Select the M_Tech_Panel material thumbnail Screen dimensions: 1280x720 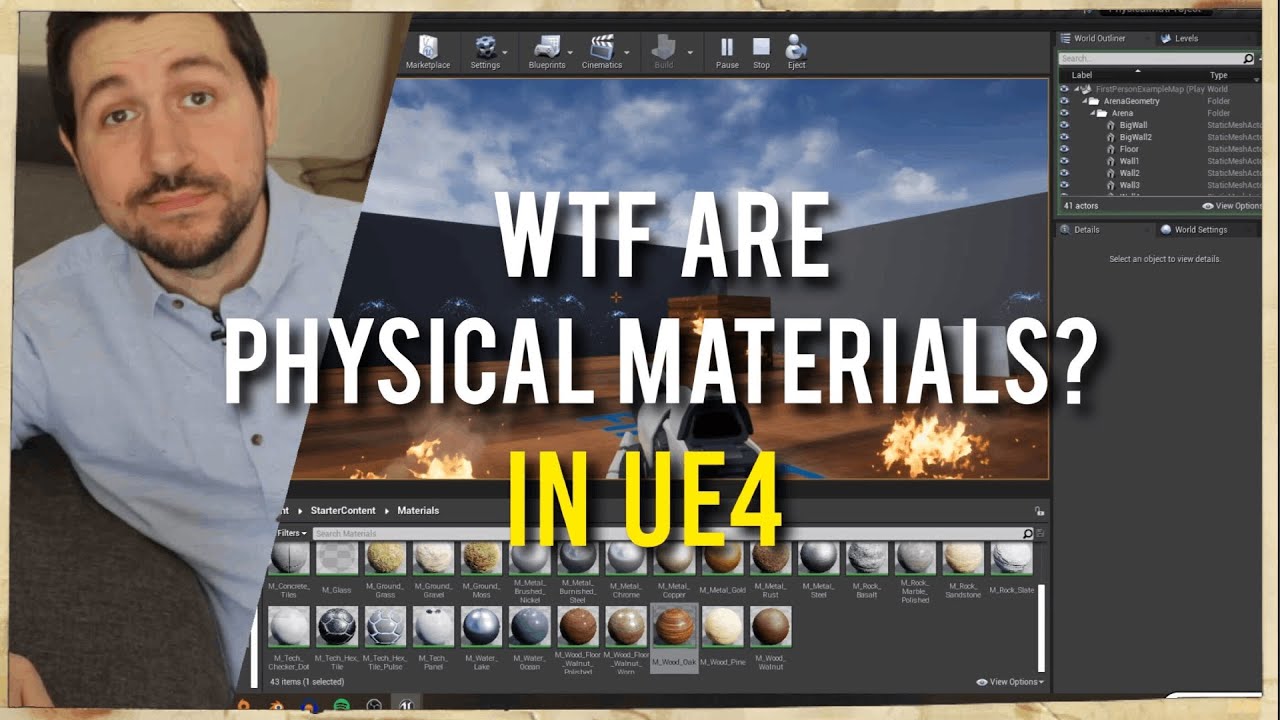tap(434, 626)
